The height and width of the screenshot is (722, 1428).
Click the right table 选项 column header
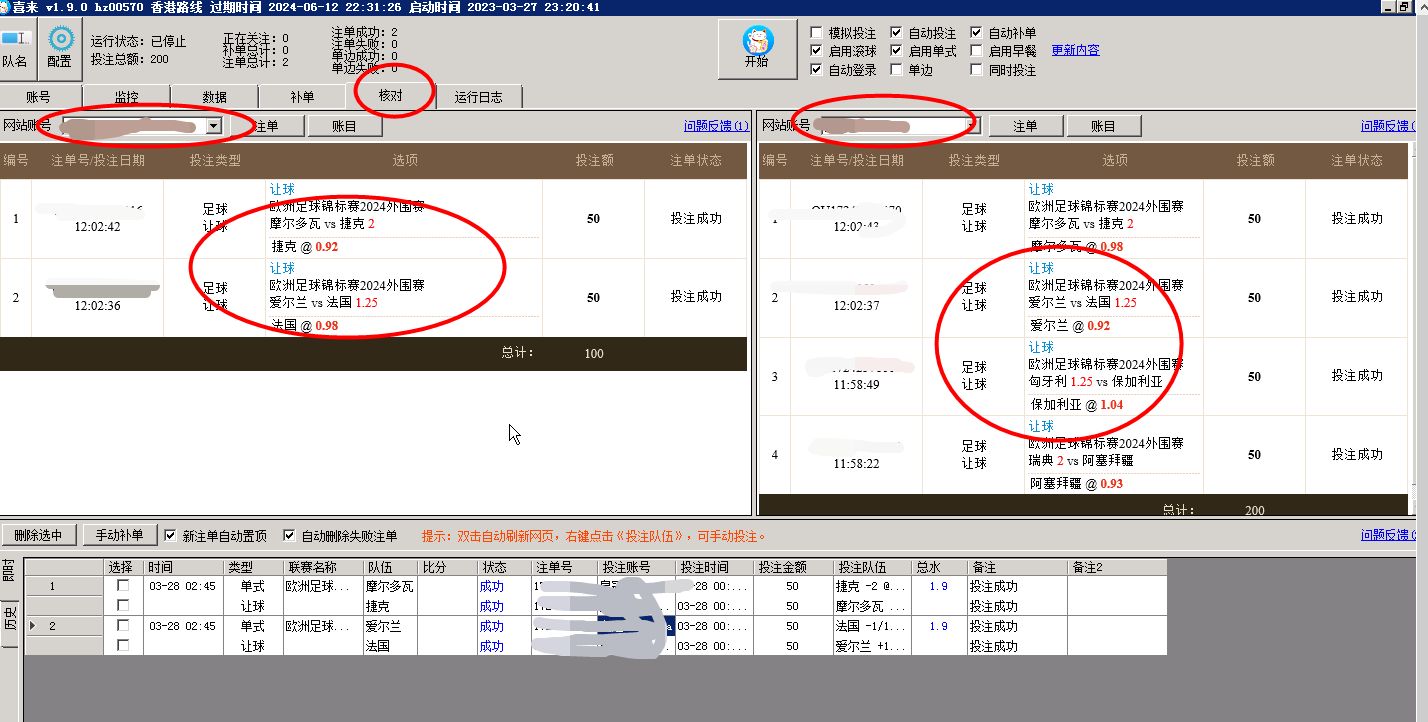(x=1115, y=160)
